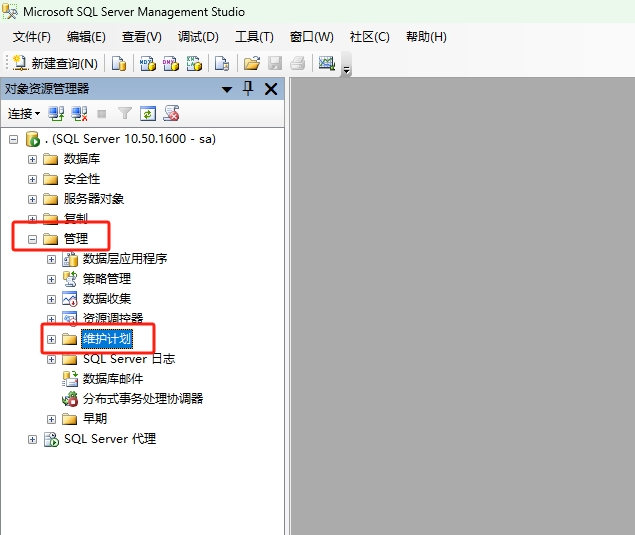Collapse the 管理 folder
The width and height of the screenshot is (635, 535).
click(x=32, y=240)
